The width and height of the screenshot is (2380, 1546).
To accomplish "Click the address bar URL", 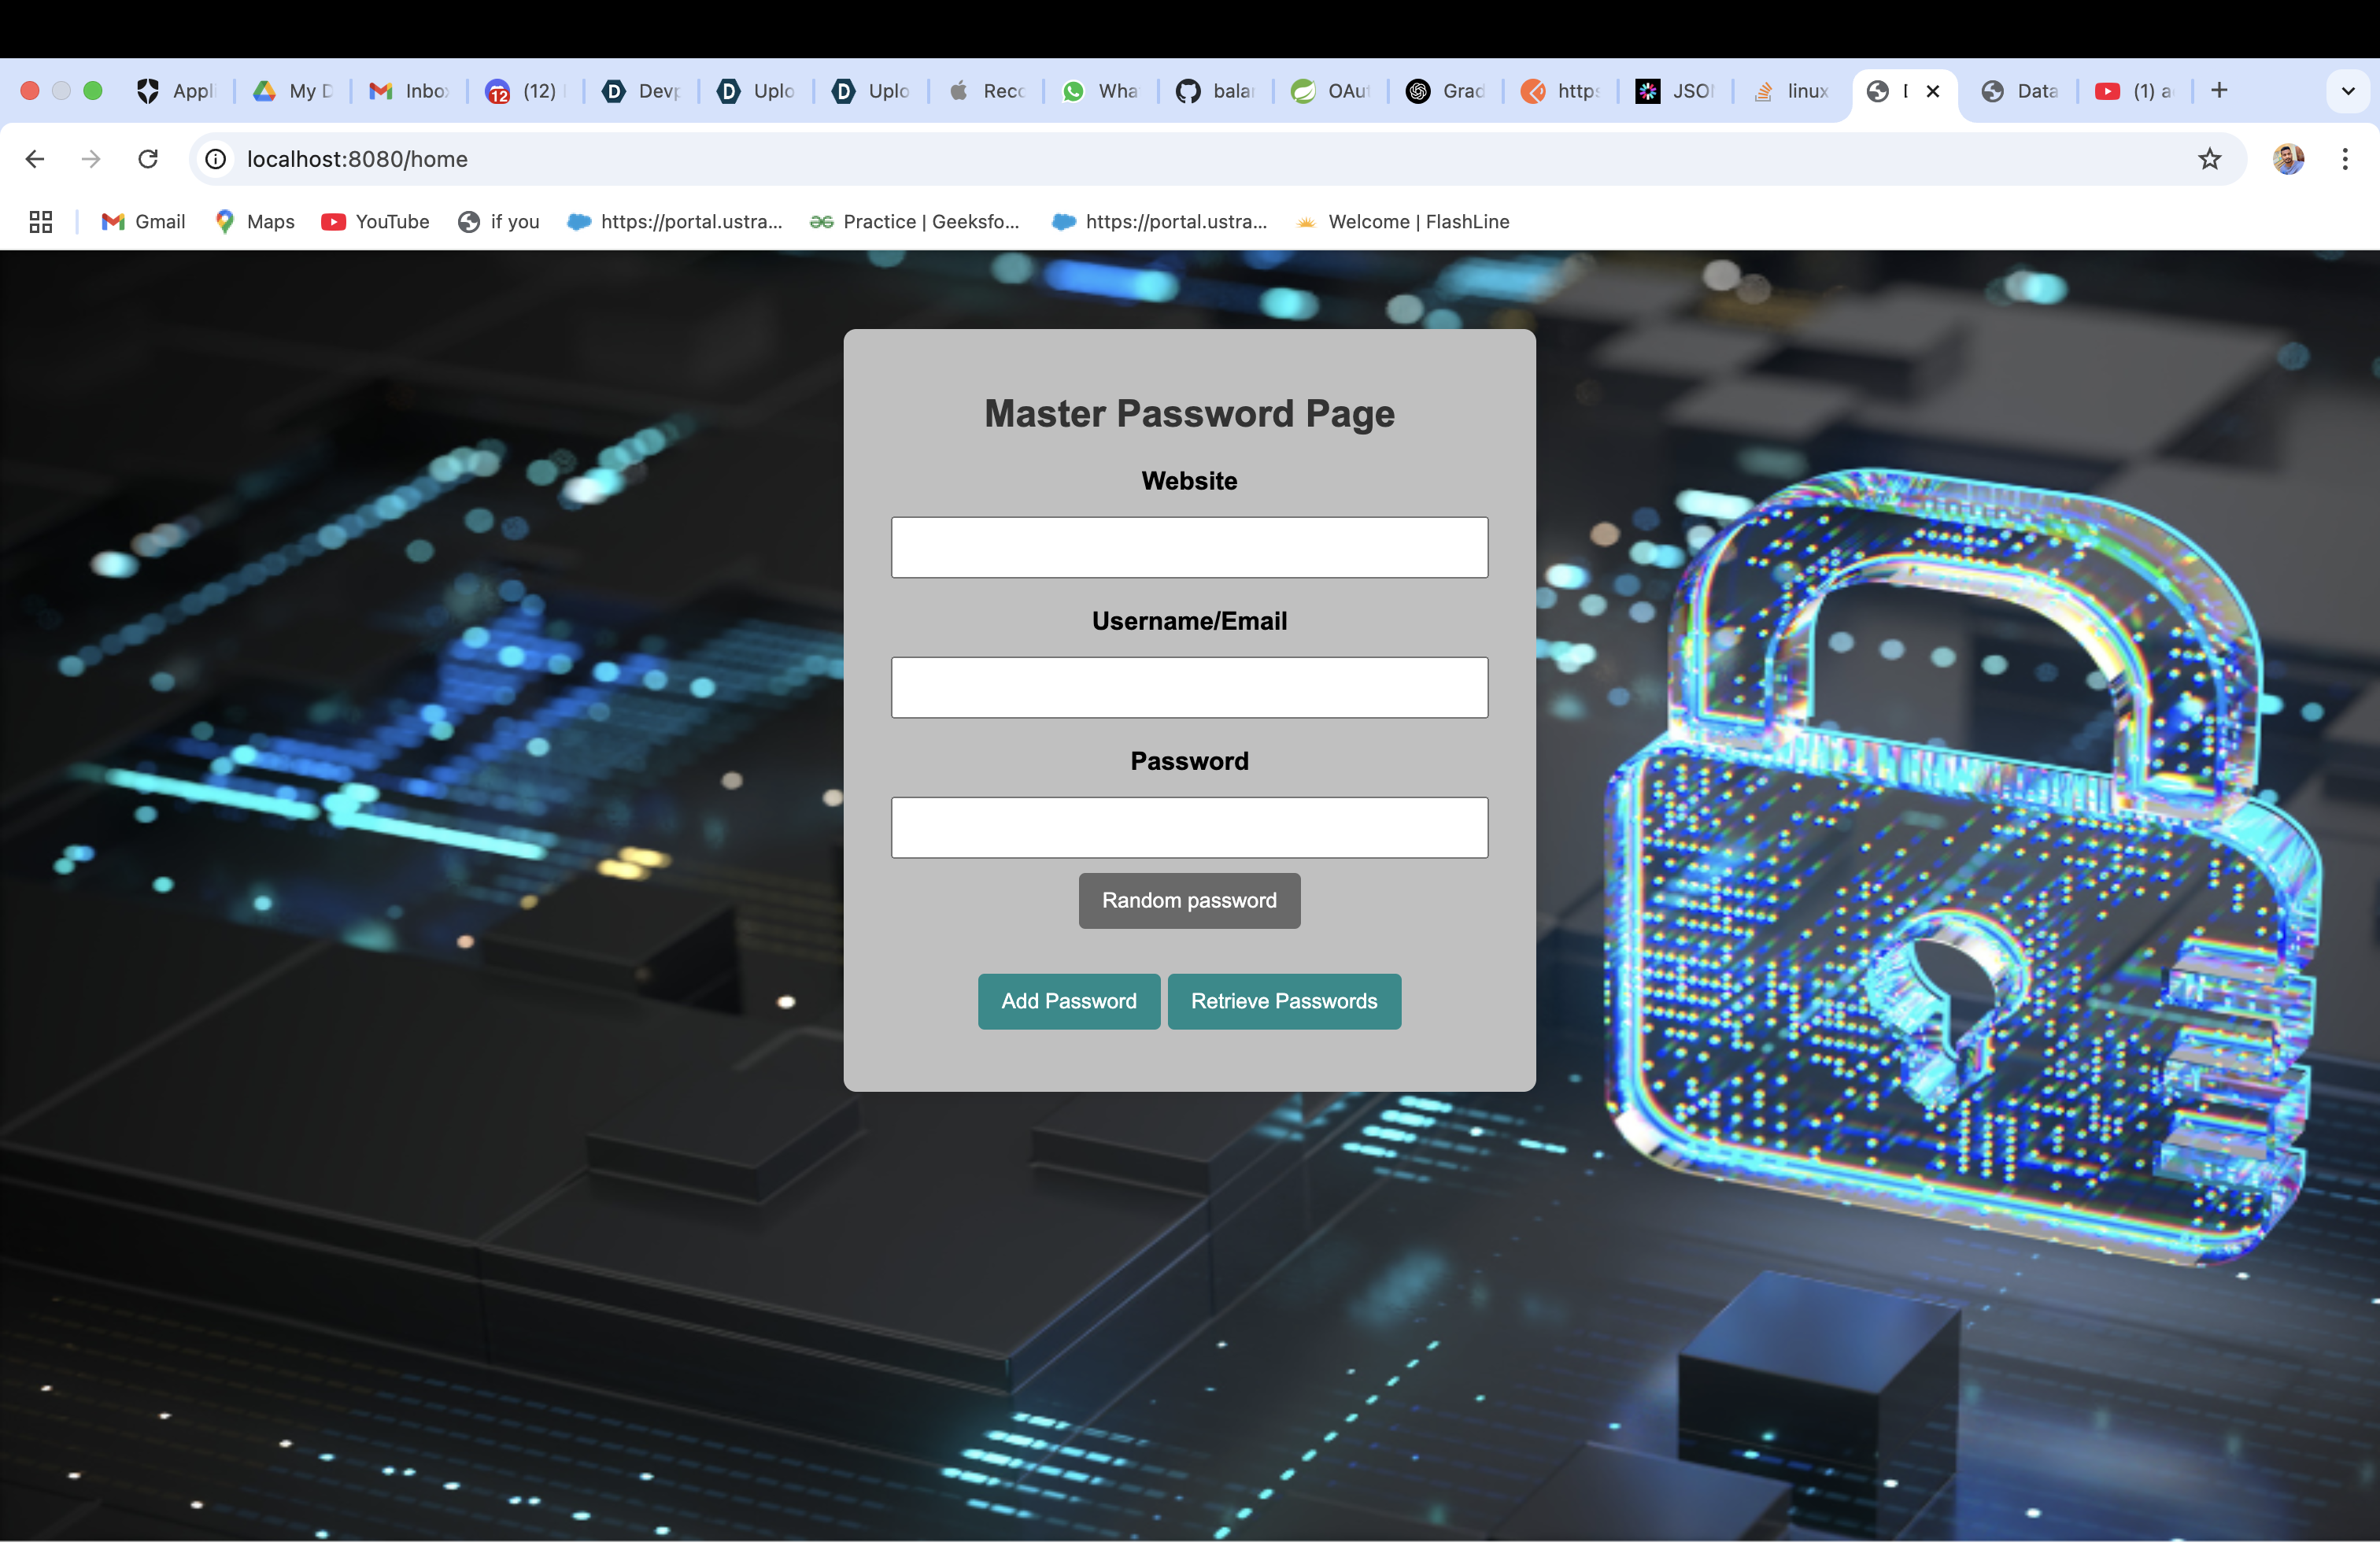I will [357, 159].
